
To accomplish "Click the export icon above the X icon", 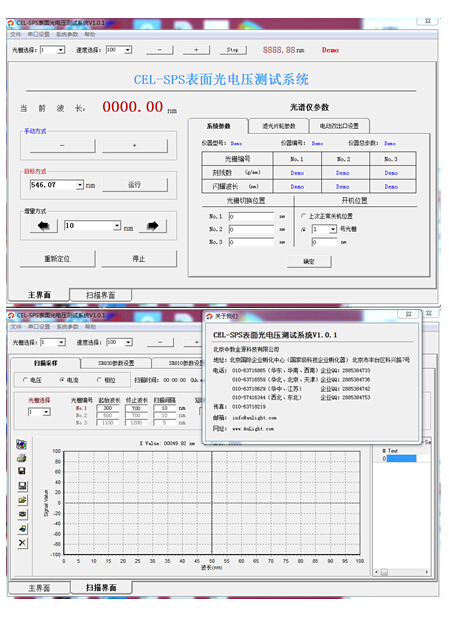I will point(22,529).
